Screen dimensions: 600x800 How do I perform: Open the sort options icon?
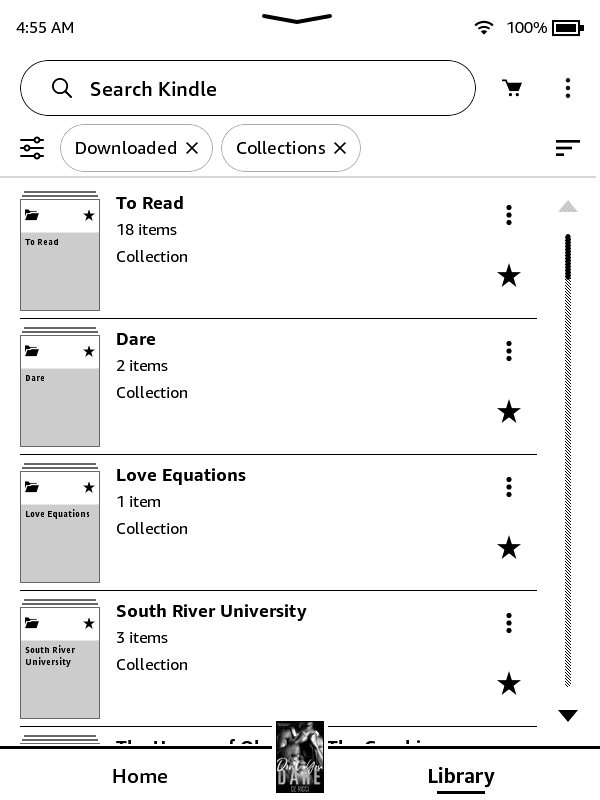[567, 148]
